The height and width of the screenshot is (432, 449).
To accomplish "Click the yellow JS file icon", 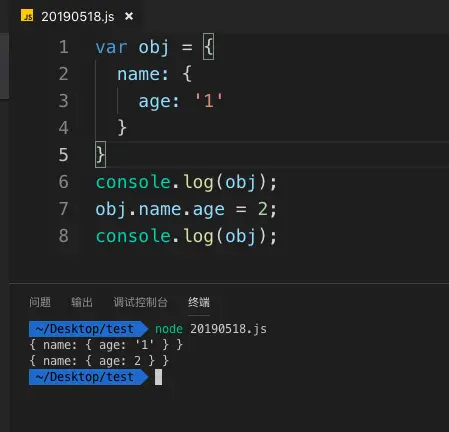I will 27,16.
